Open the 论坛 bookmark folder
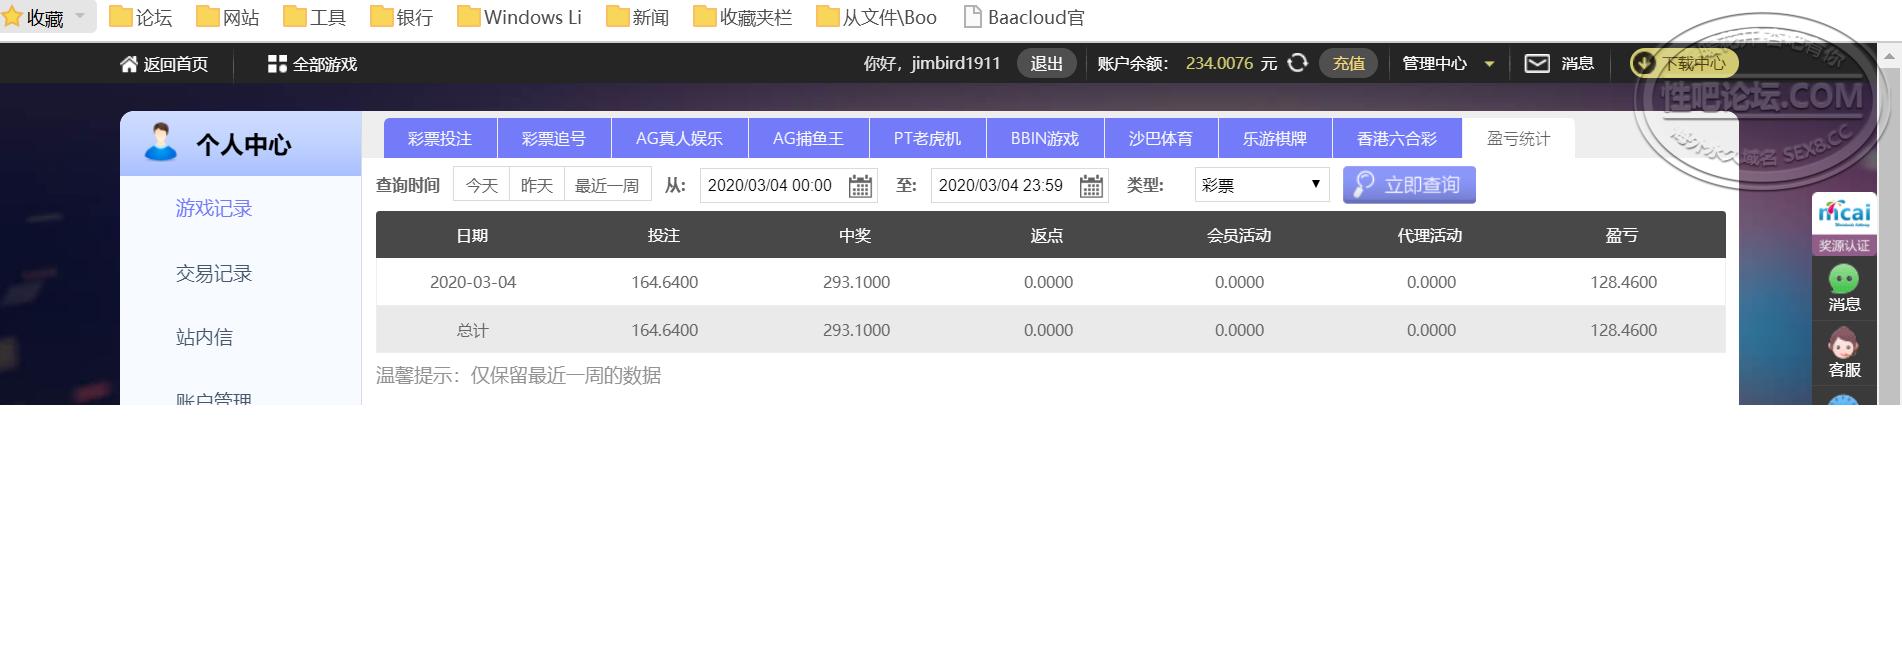The height and width of the screenshot is (648, 1902). (x=140, y=17)
